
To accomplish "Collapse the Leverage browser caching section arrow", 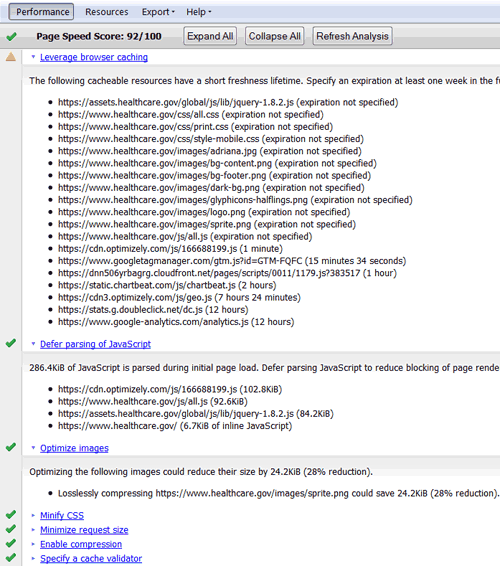I will pyautogui.click(x=33, y=57).
